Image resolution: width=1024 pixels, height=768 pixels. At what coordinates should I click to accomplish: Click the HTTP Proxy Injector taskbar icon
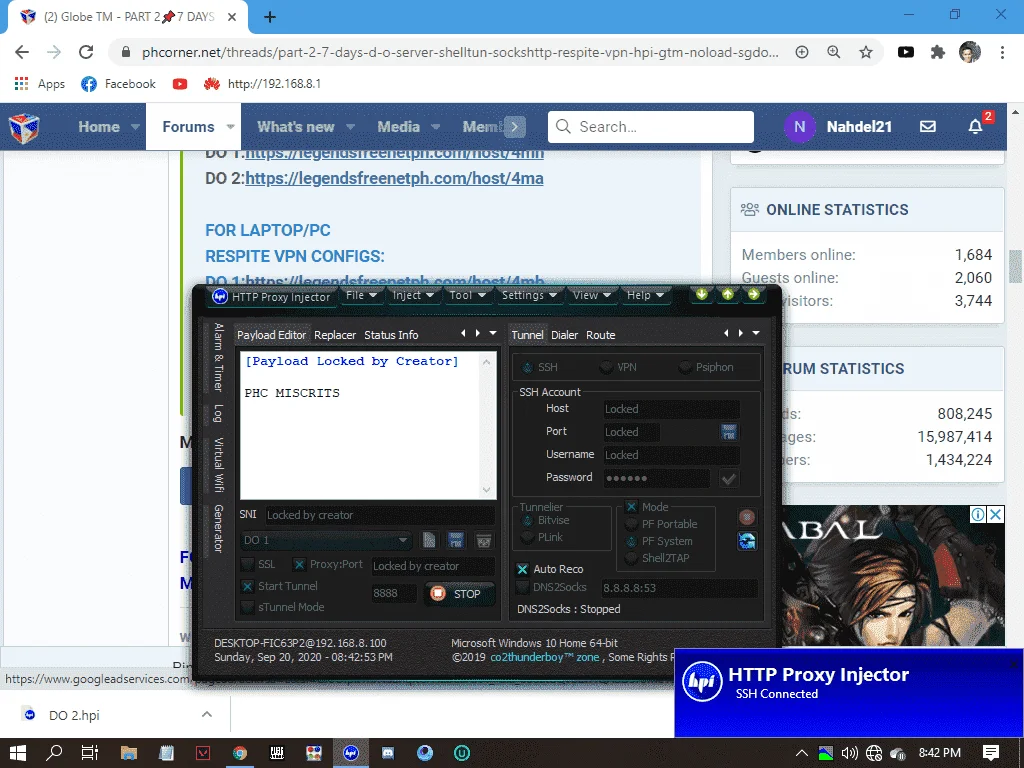click(x=351, y=753)
